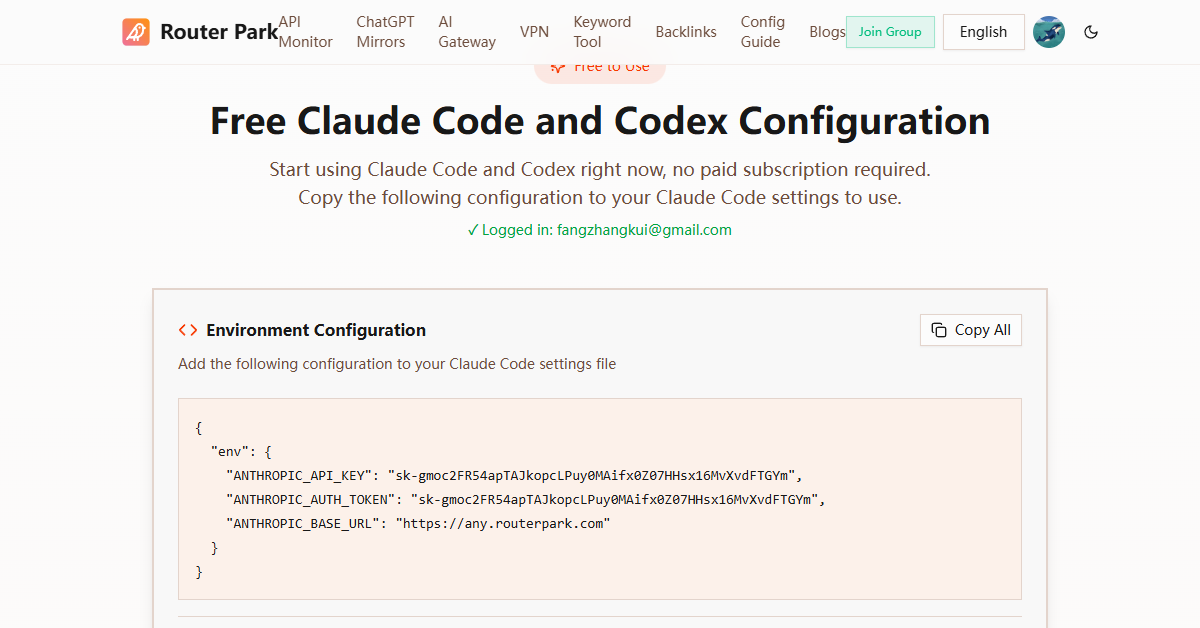The width and height of the screenshot is (1200, 628).
Task: Open the AI Gateway nav link
Action: point(466,32)
